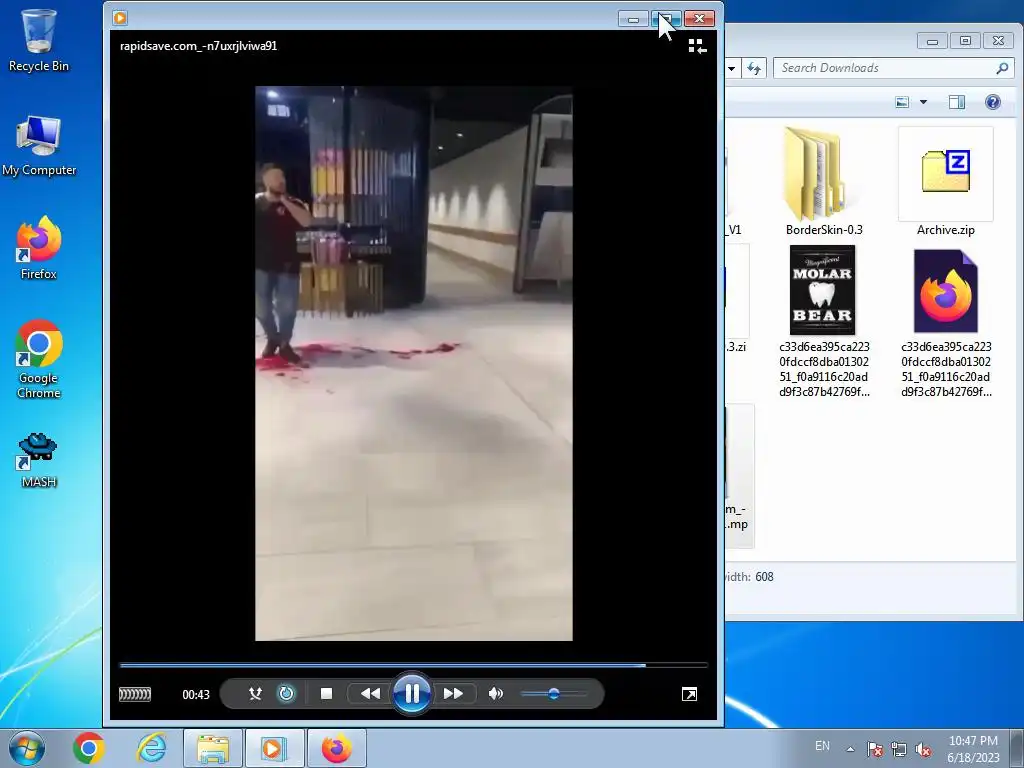Open the Action Center flag icon
This screenshot has height=768, width=1024.
coord(875,749)
